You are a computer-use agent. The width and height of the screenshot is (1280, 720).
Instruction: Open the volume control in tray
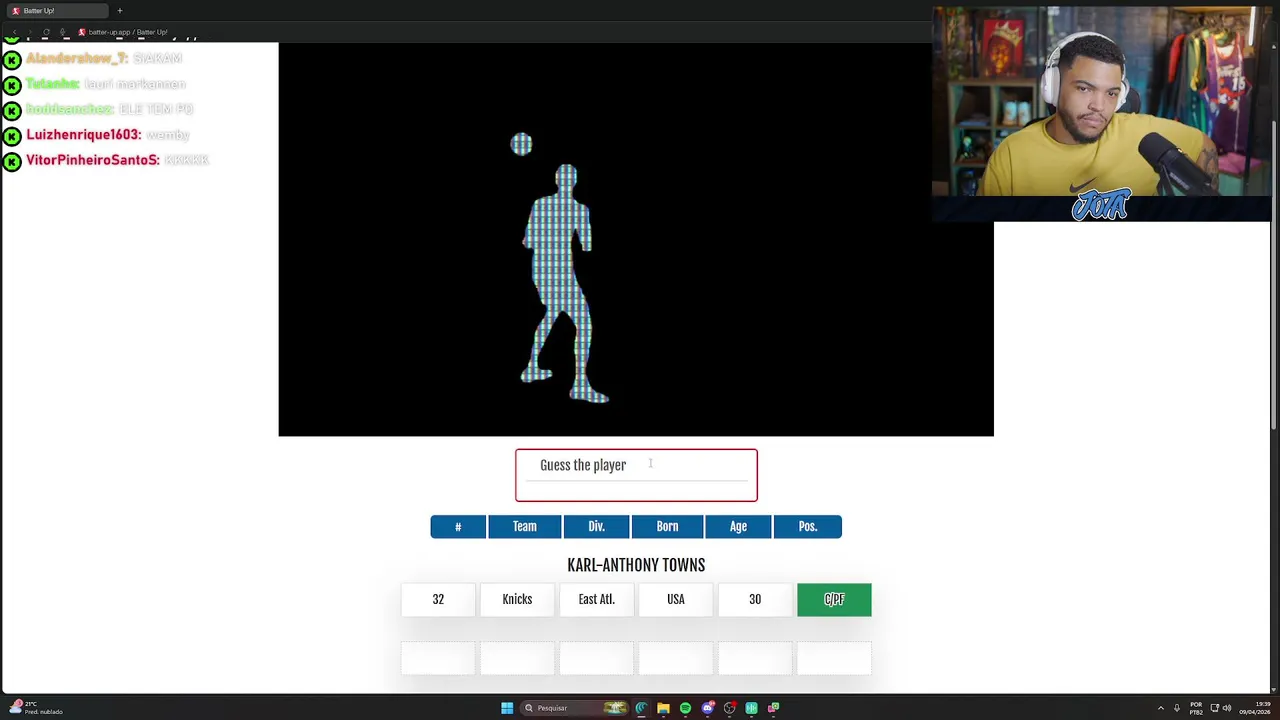point(1227,708)
